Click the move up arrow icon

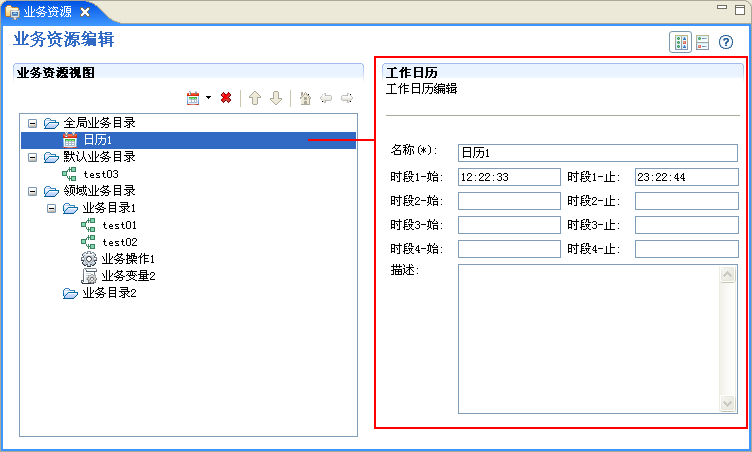[x=255, y=98]
